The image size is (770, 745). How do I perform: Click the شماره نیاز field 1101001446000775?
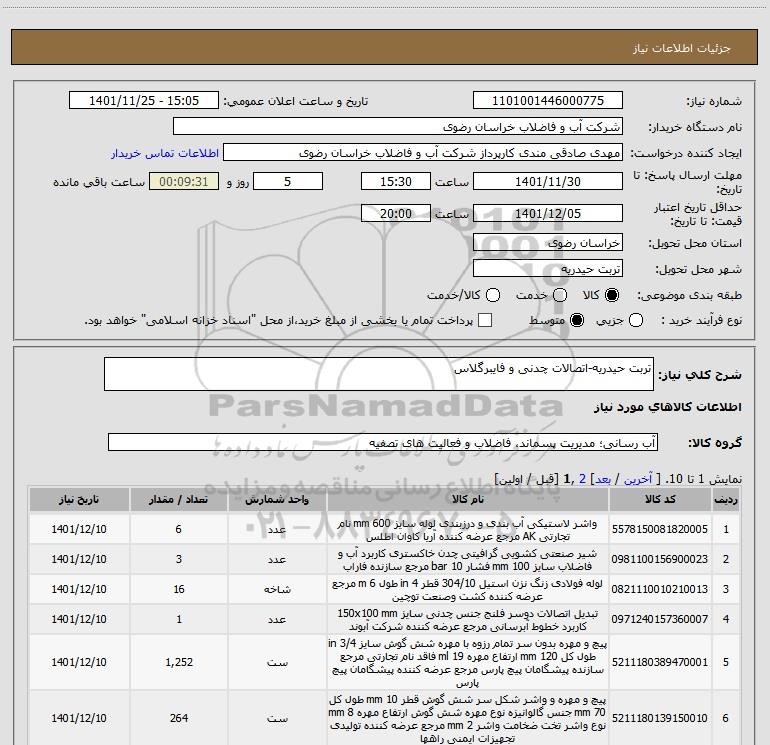point(548,101)
